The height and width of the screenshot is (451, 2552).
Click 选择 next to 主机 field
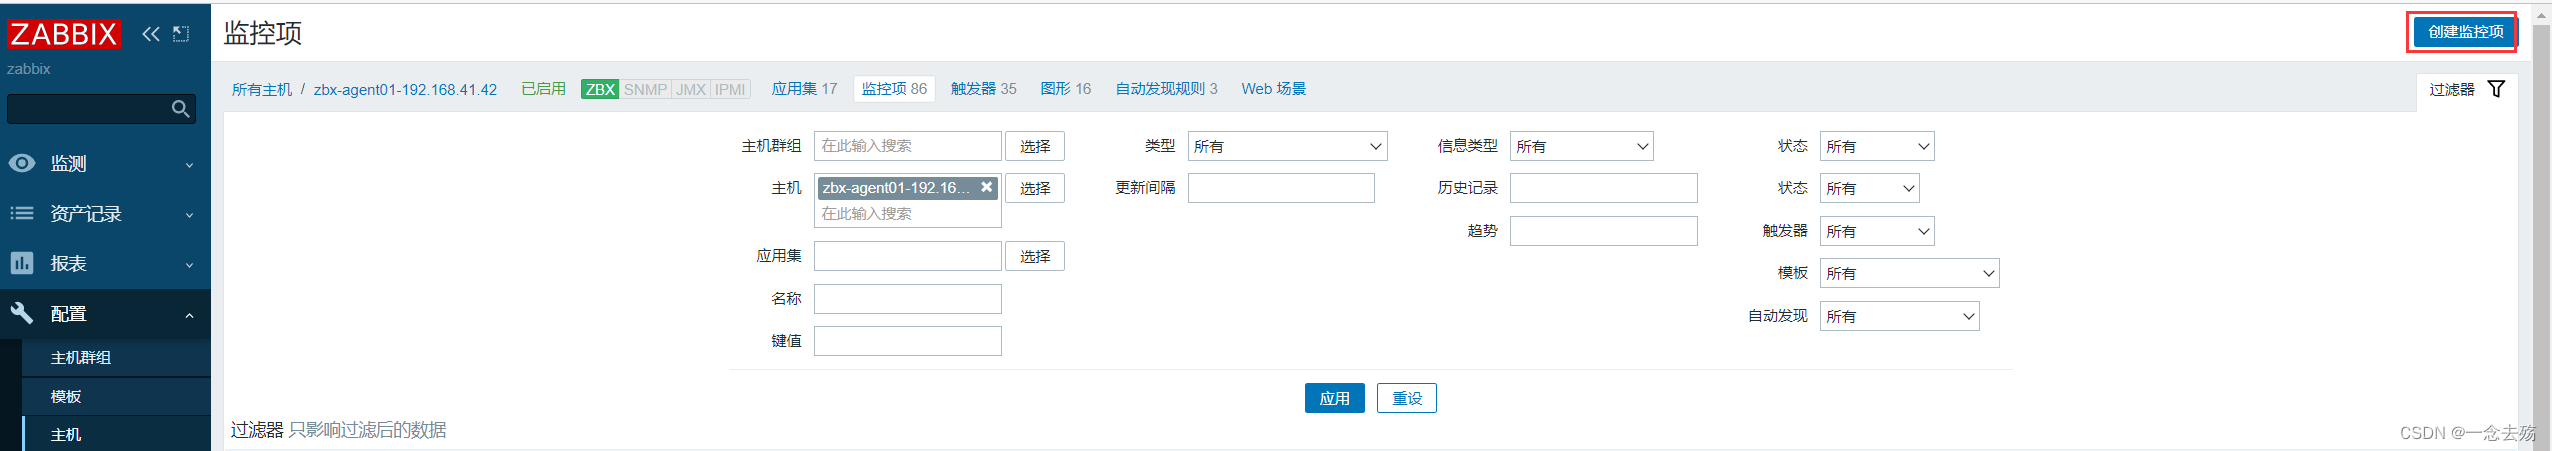[1035, 188]
